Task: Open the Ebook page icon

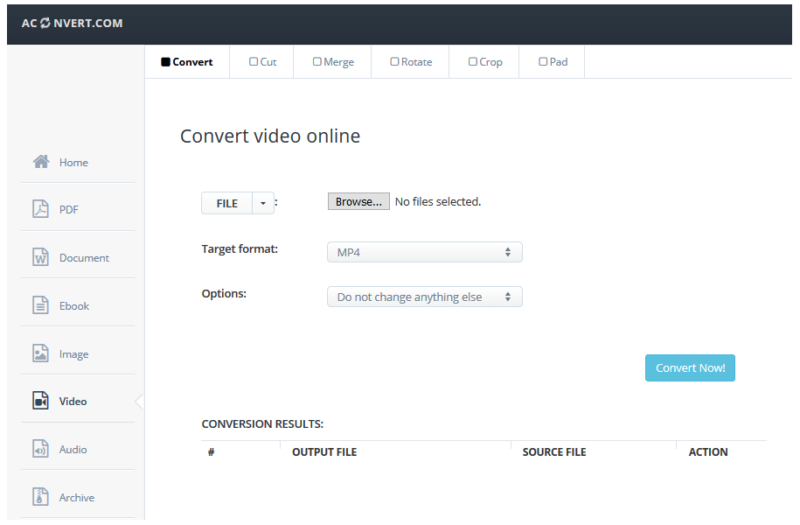Action: coord(40,305)
